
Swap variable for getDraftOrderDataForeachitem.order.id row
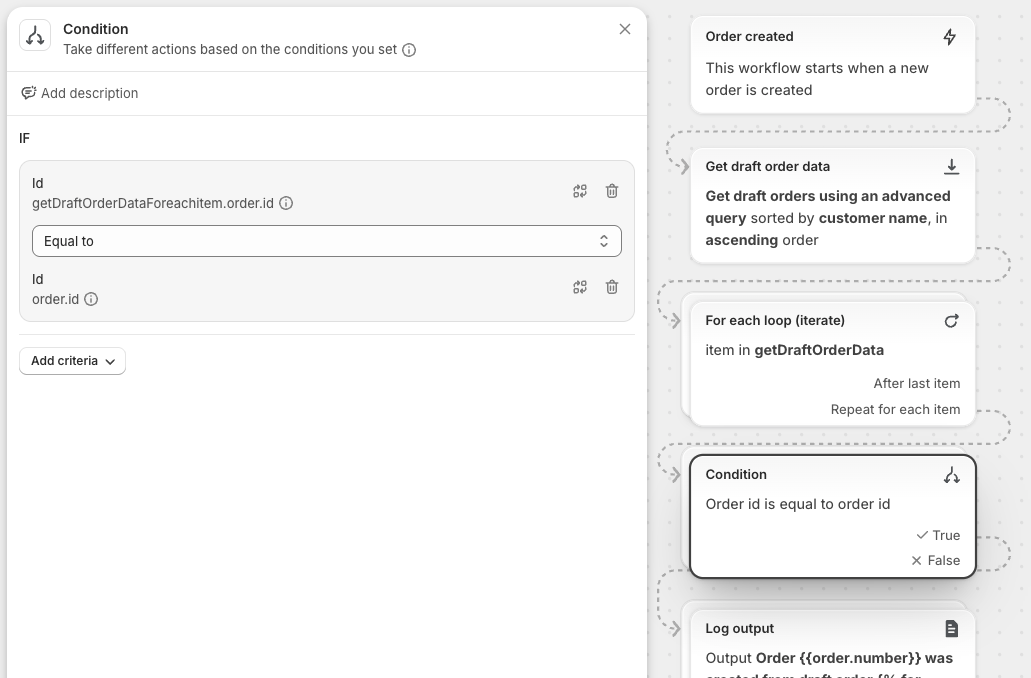pyautogui.click(x=580, y=191)
